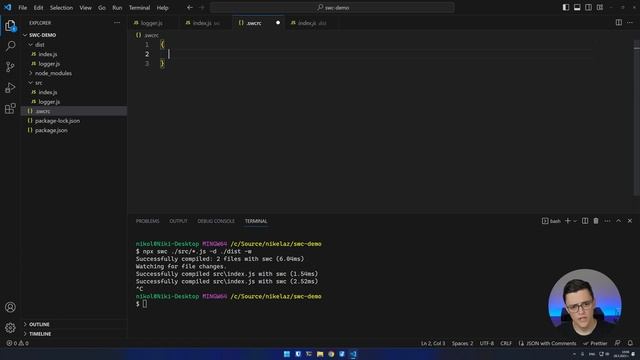Switch to the Output panel tab

(178, 221)
